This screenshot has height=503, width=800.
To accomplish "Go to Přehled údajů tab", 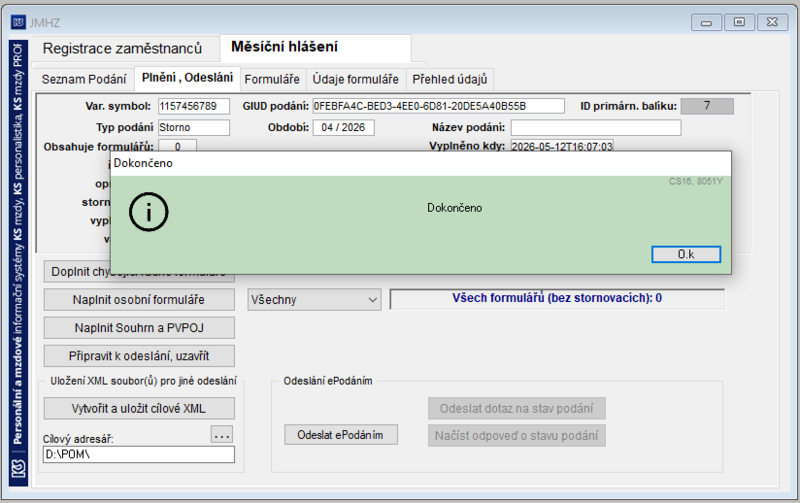I will [449, 80].
